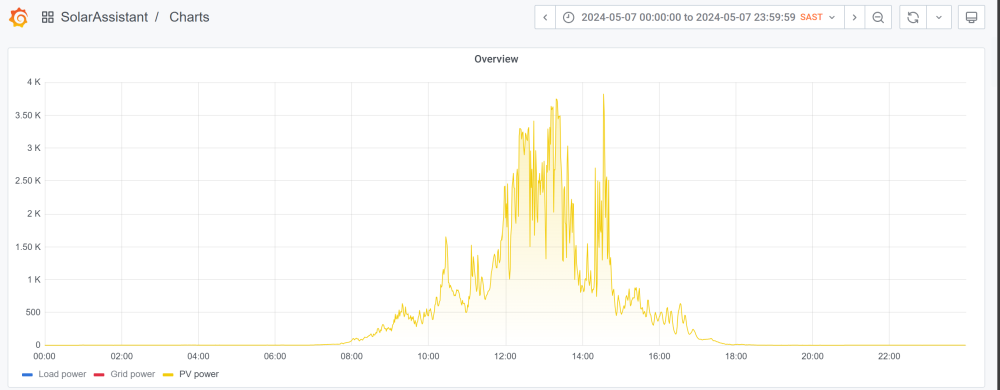The height and width of the screenshot is (390, 1000).
Task: Open the Overview panel title menu
Action: tap(496, 59)
